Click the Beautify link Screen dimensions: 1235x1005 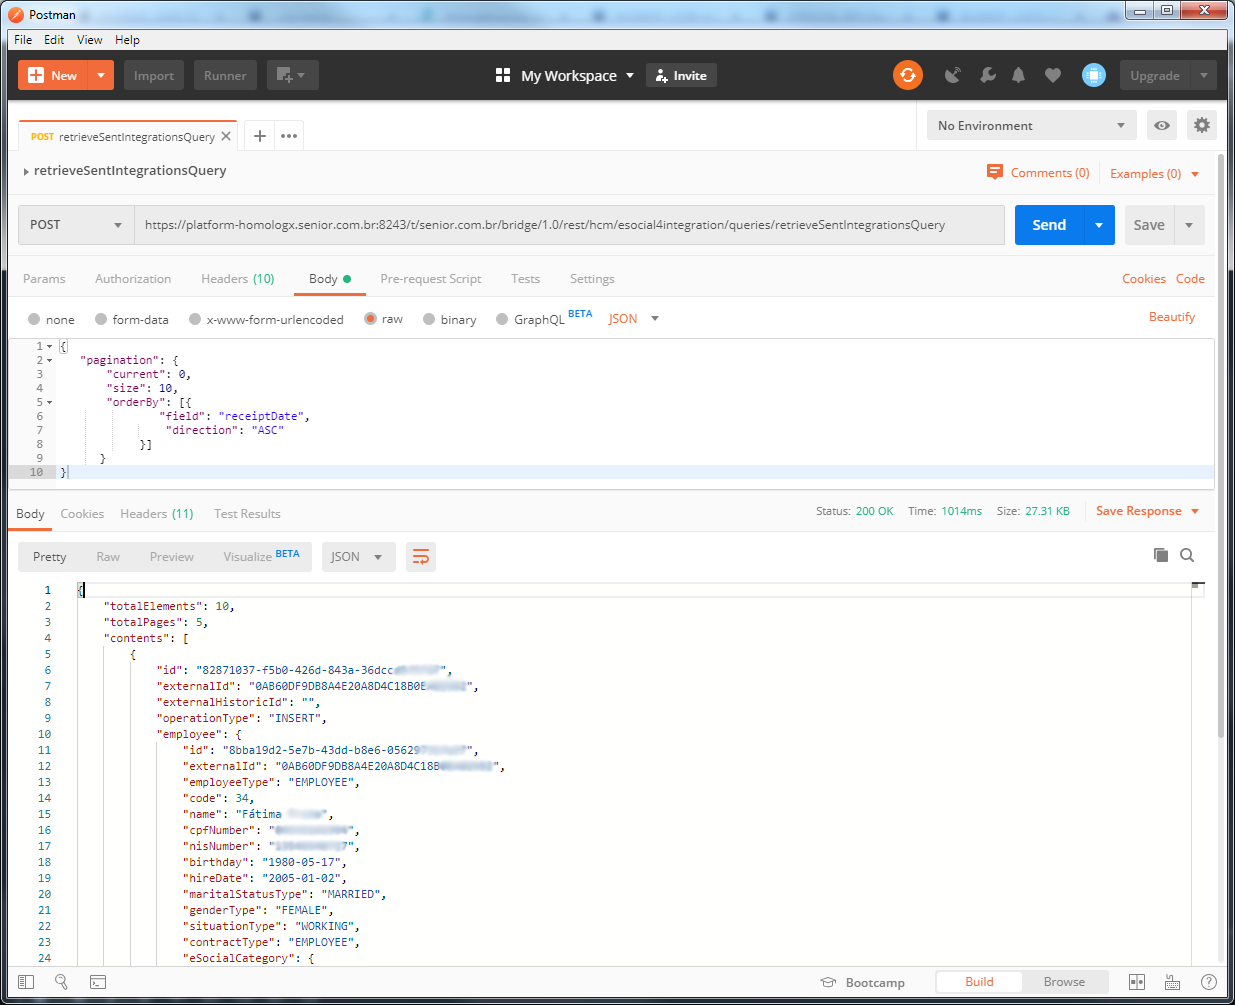[x=1171, y=317]
